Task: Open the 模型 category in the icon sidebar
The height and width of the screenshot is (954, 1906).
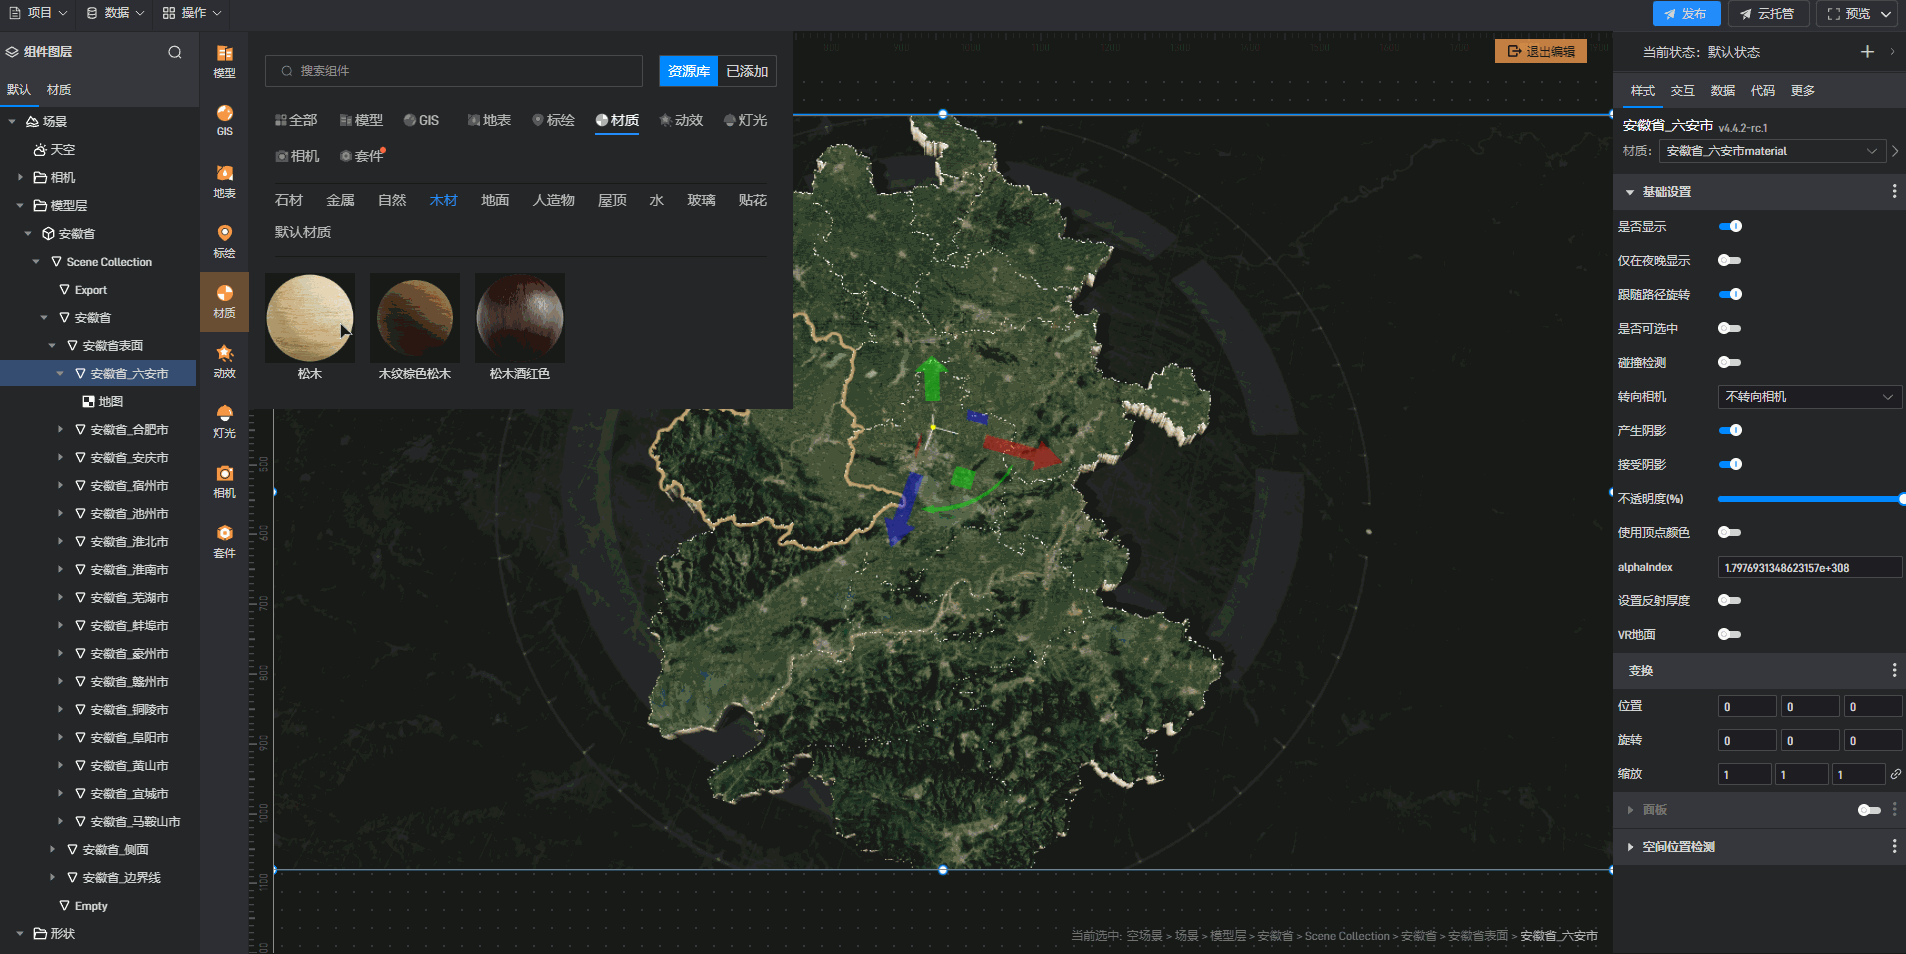Action: (x=224, y=61)
